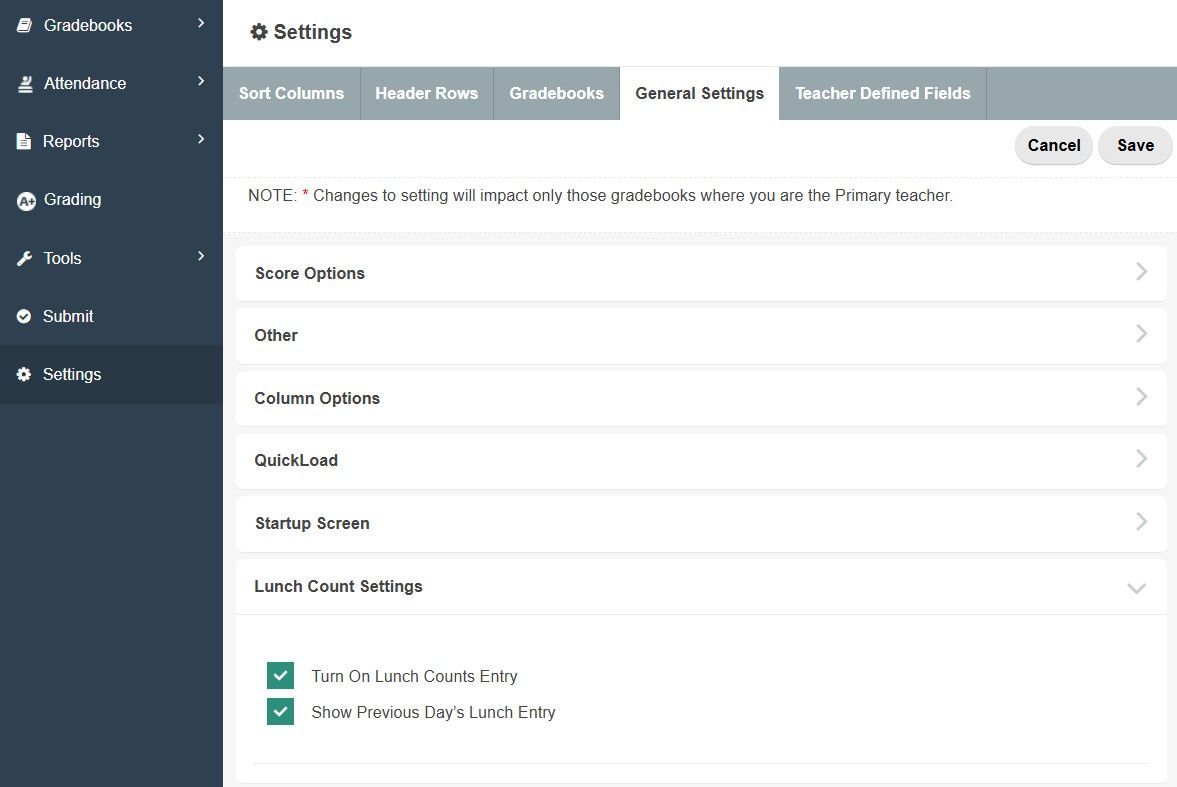
Task: Click the Attendance icon in sidebar
Action: coord(25,84)
